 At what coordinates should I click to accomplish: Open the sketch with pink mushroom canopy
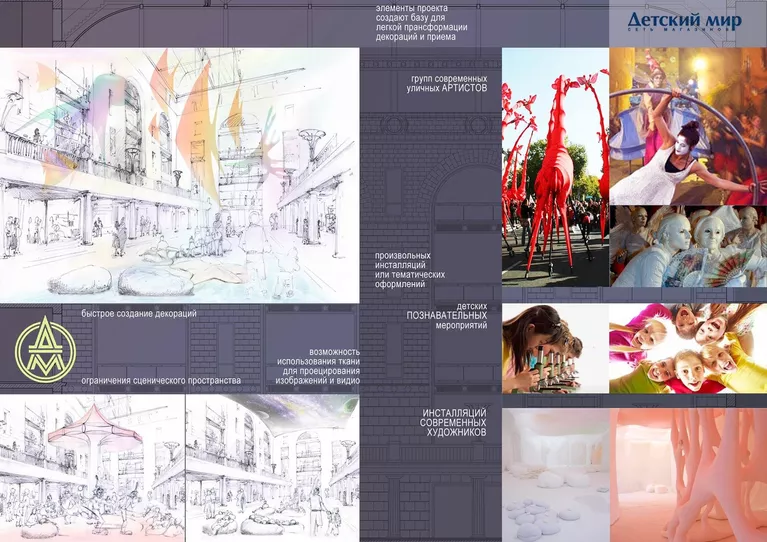point(92,468)
